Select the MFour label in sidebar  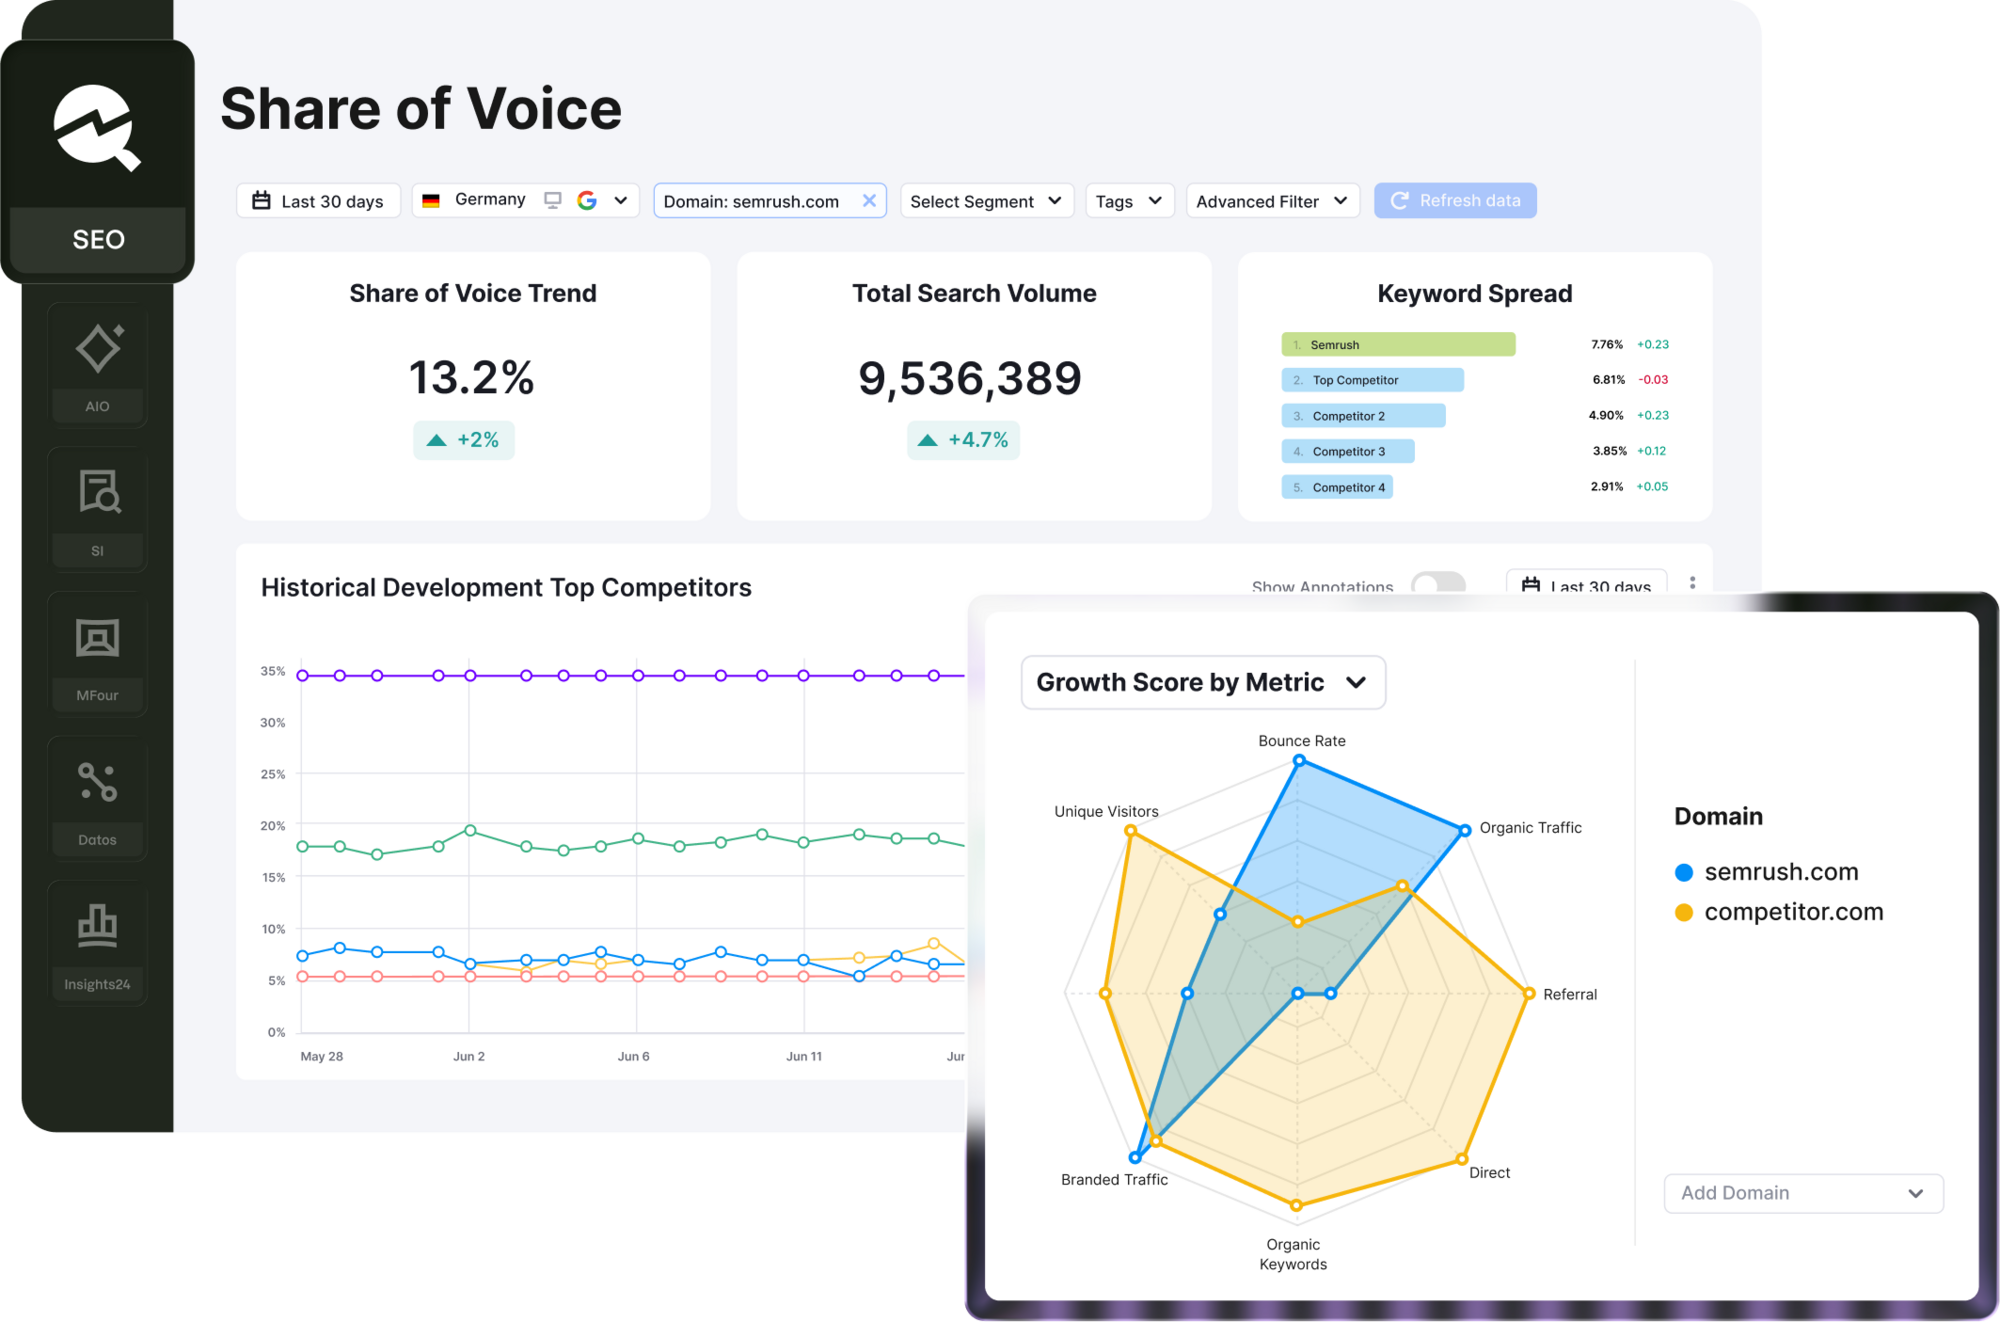pos(97,695)
